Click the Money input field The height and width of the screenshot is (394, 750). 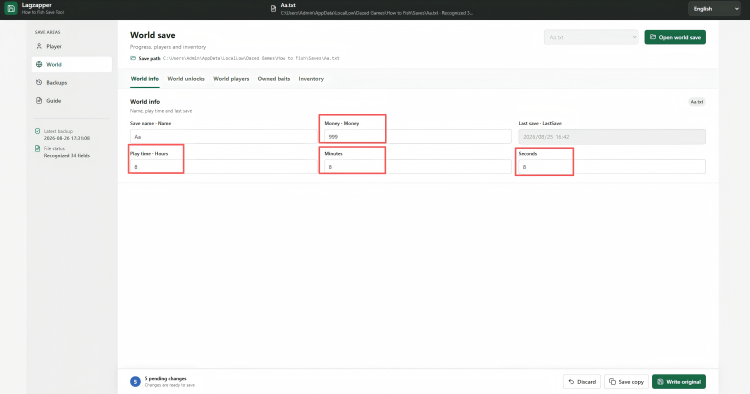coord(418,137)
